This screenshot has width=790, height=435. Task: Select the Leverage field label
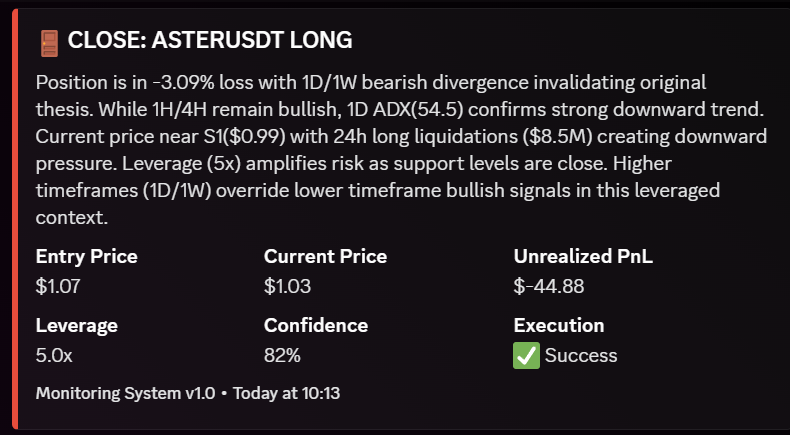coord(76,325)
